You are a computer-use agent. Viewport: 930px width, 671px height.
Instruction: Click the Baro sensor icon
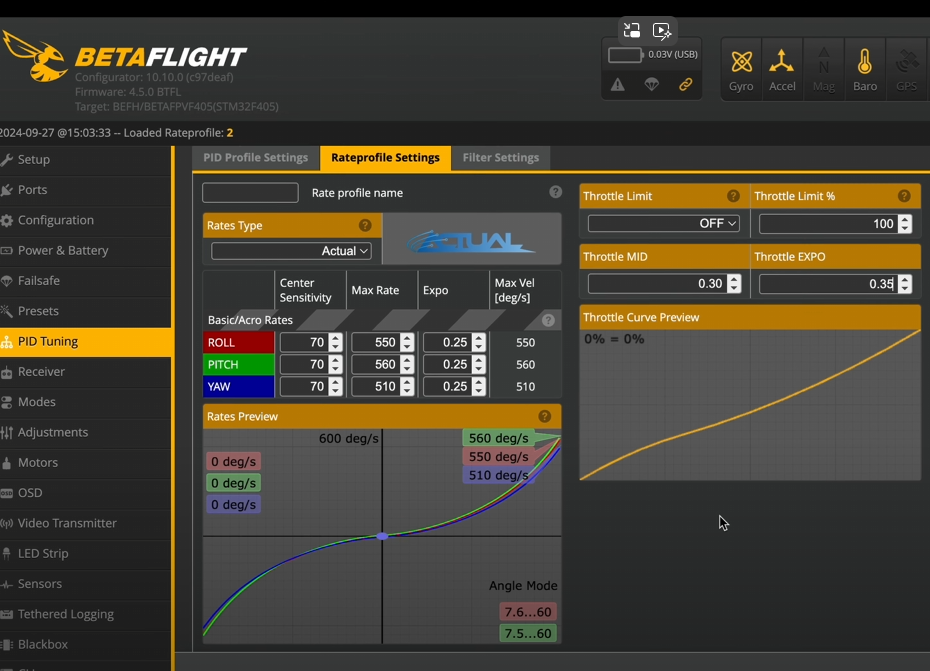pos(865,68)
